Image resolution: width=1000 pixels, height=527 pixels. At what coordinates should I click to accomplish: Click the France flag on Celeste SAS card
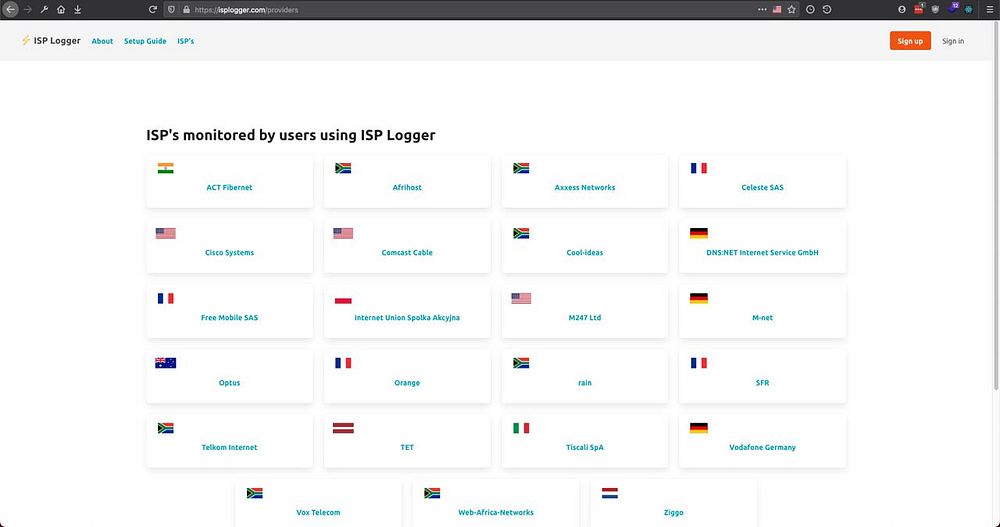click(698, 168)
